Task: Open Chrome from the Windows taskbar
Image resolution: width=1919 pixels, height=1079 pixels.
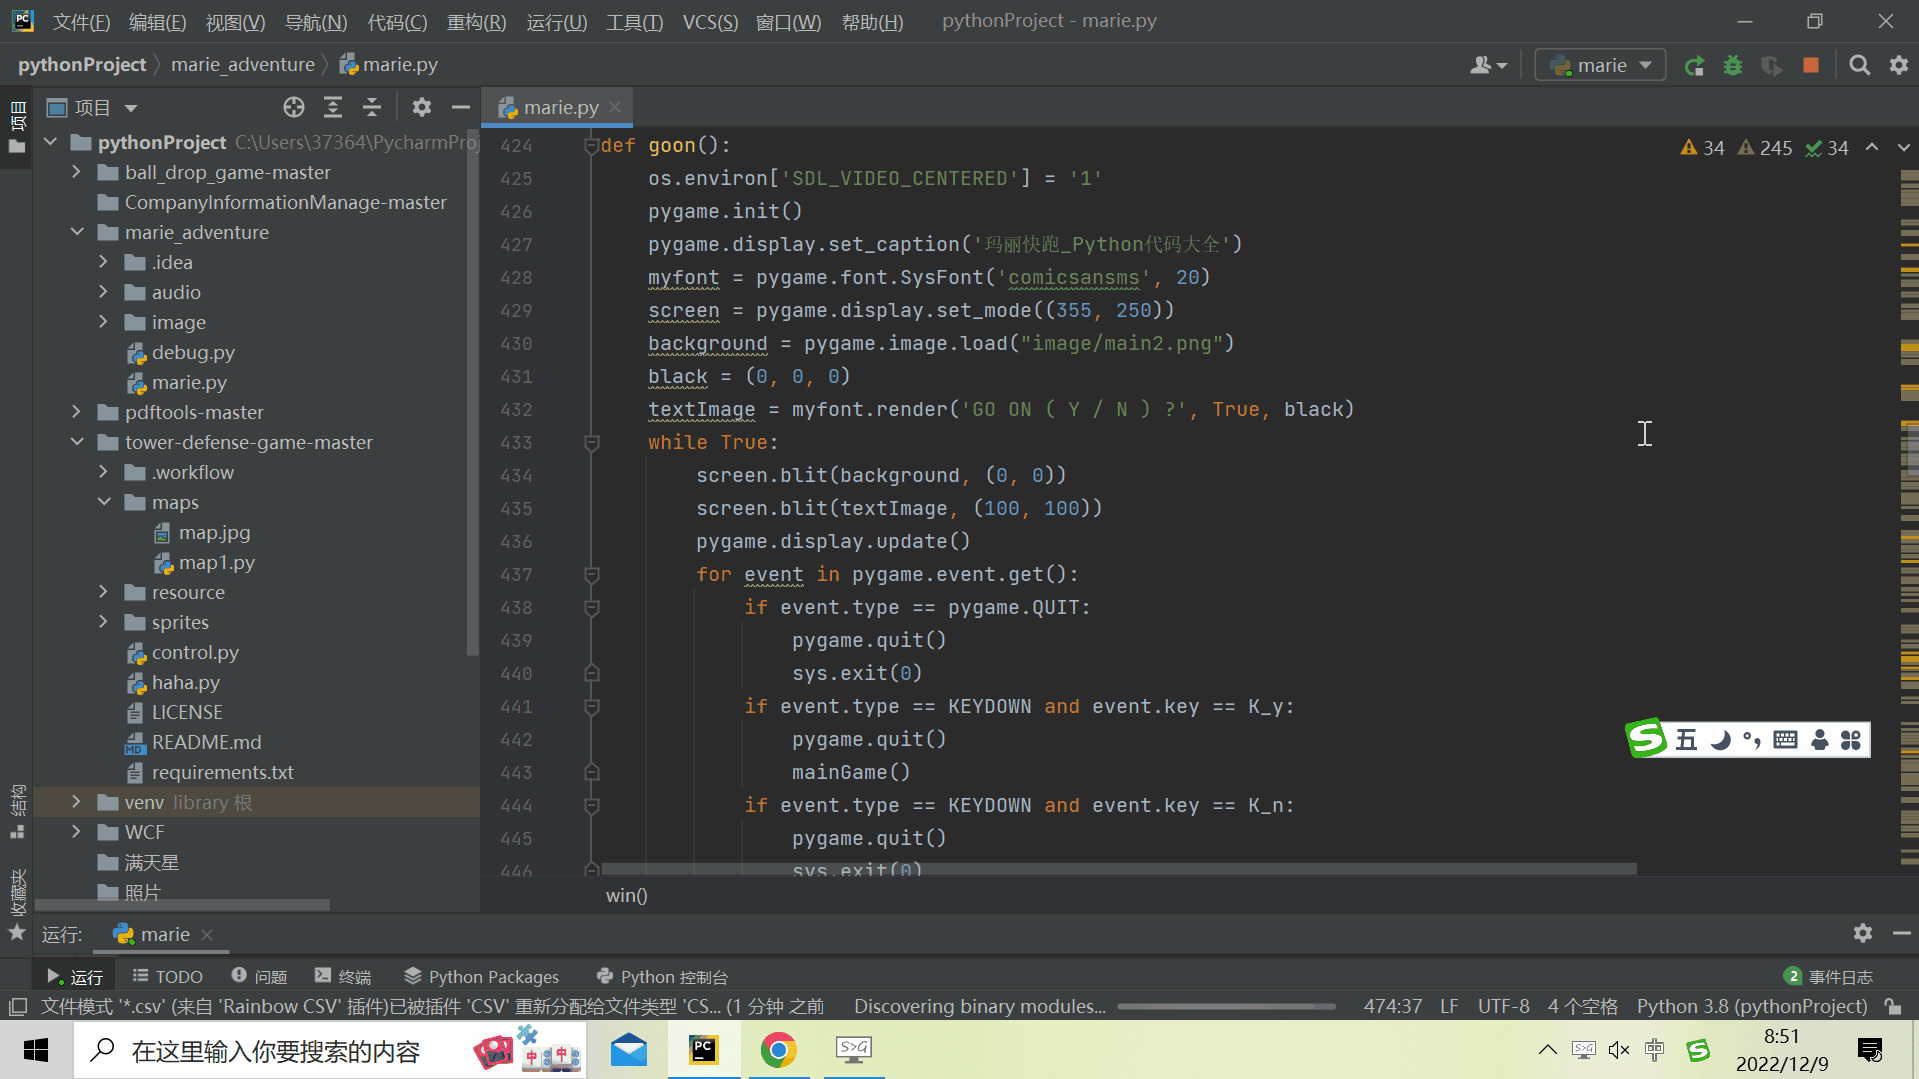Action: pyautogui.click(x=778, y=1050)
